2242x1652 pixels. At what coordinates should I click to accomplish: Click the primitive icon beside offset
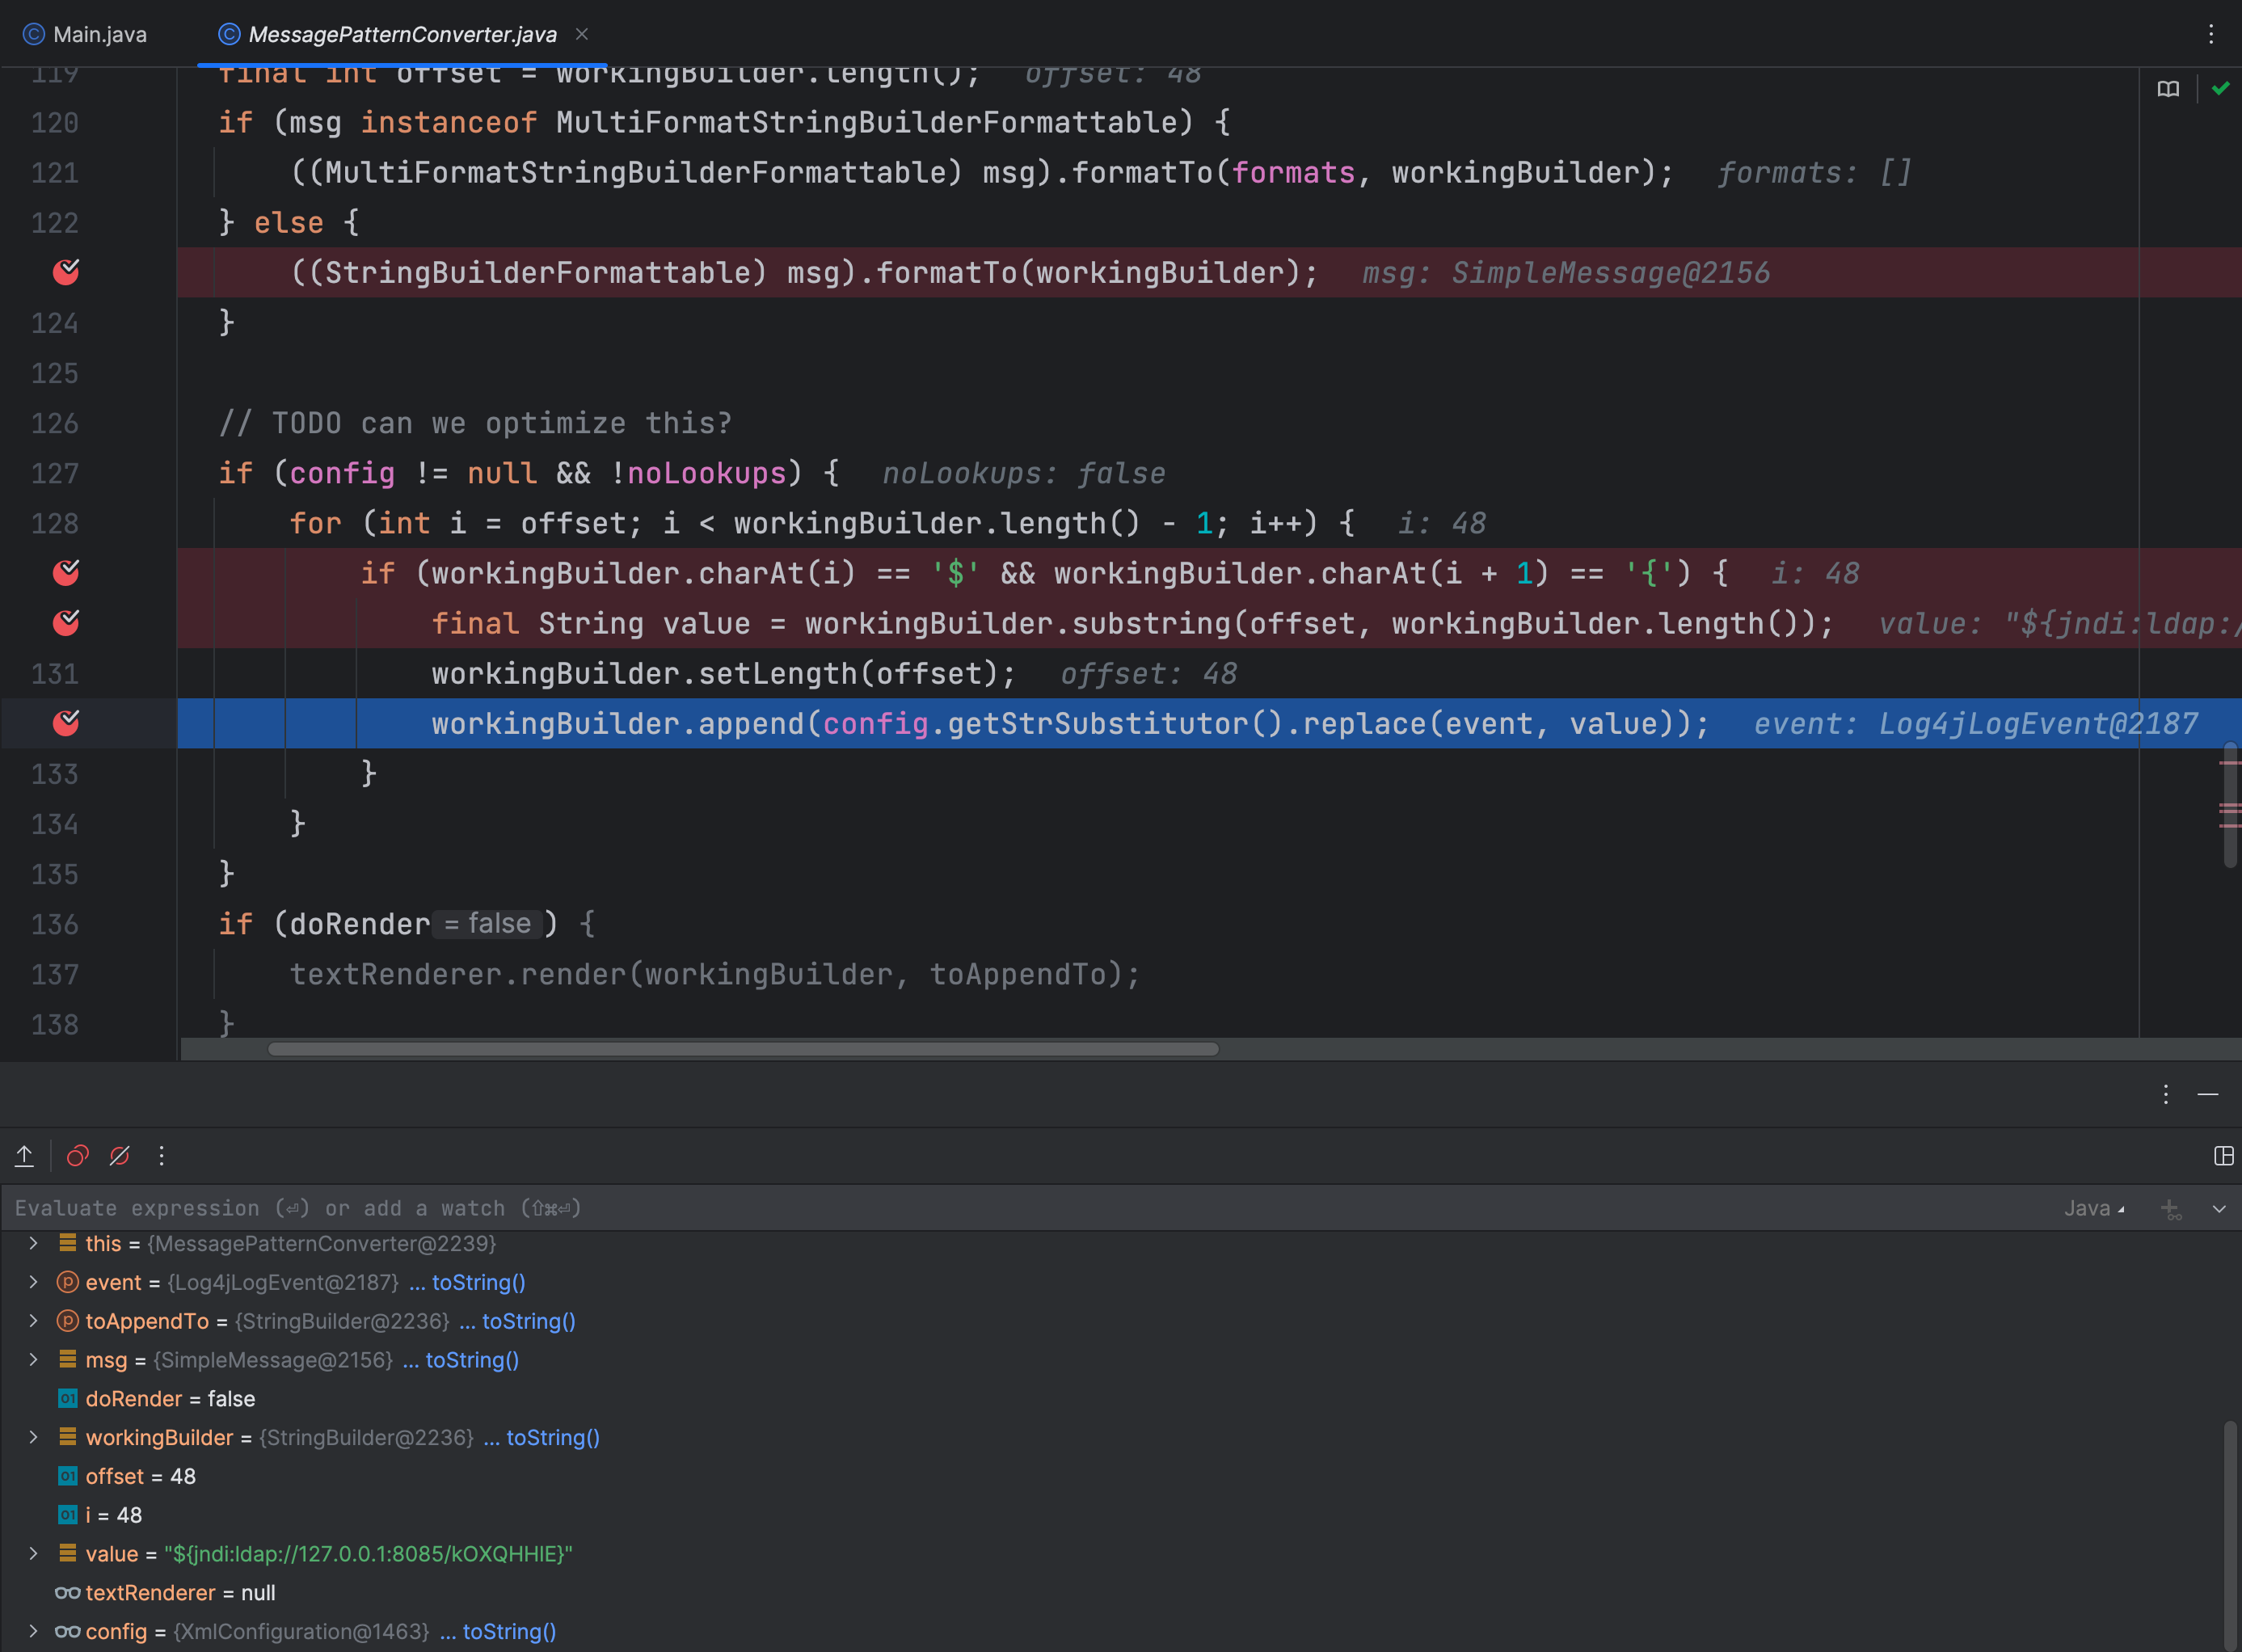pos(67,1476)
